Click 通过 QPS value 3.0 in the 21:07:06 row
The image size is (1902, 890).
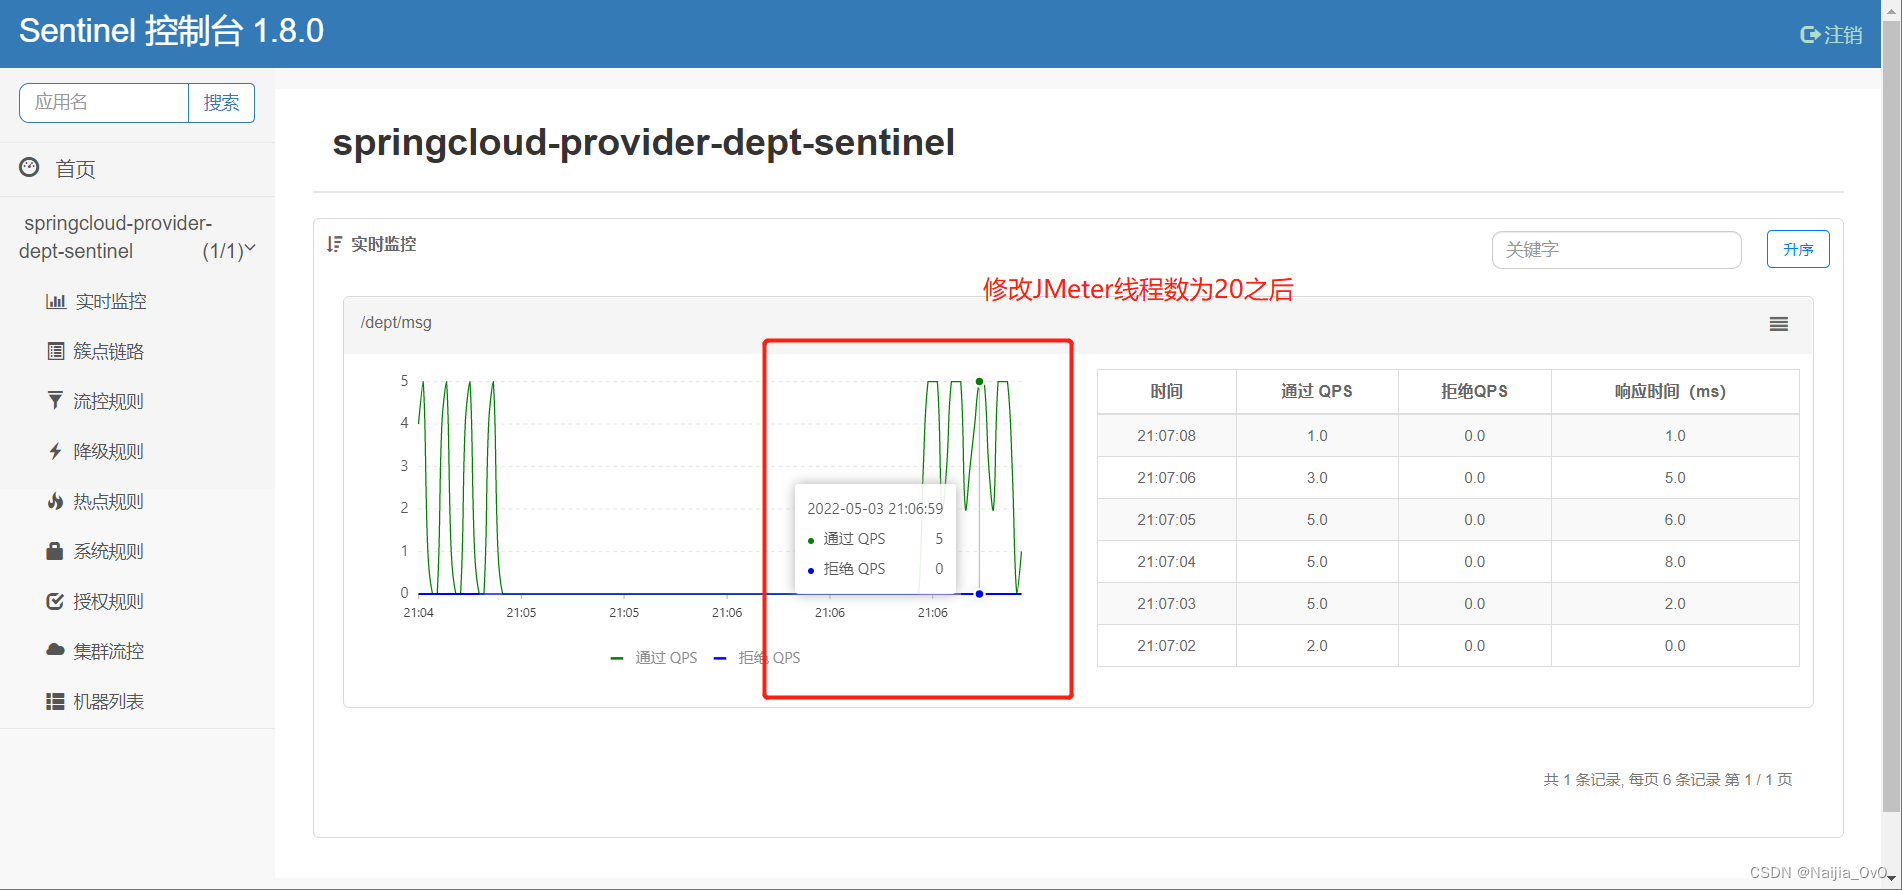coord(1317,477)
